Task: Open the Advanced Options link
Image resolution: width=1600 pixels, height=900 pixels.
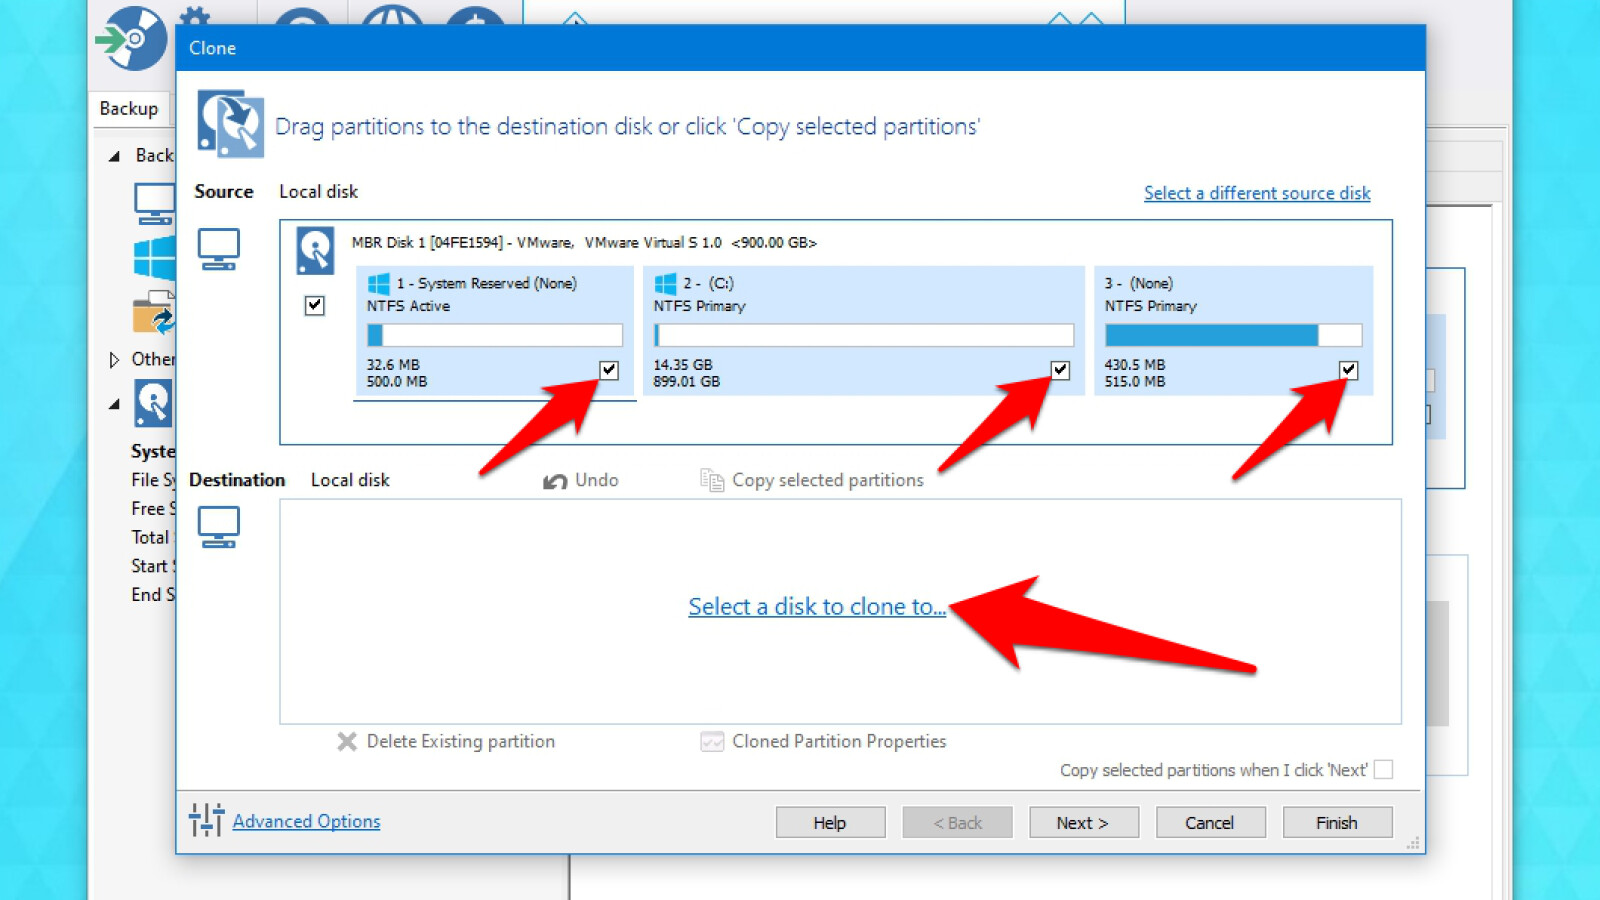Action: [x=306, y=821]
